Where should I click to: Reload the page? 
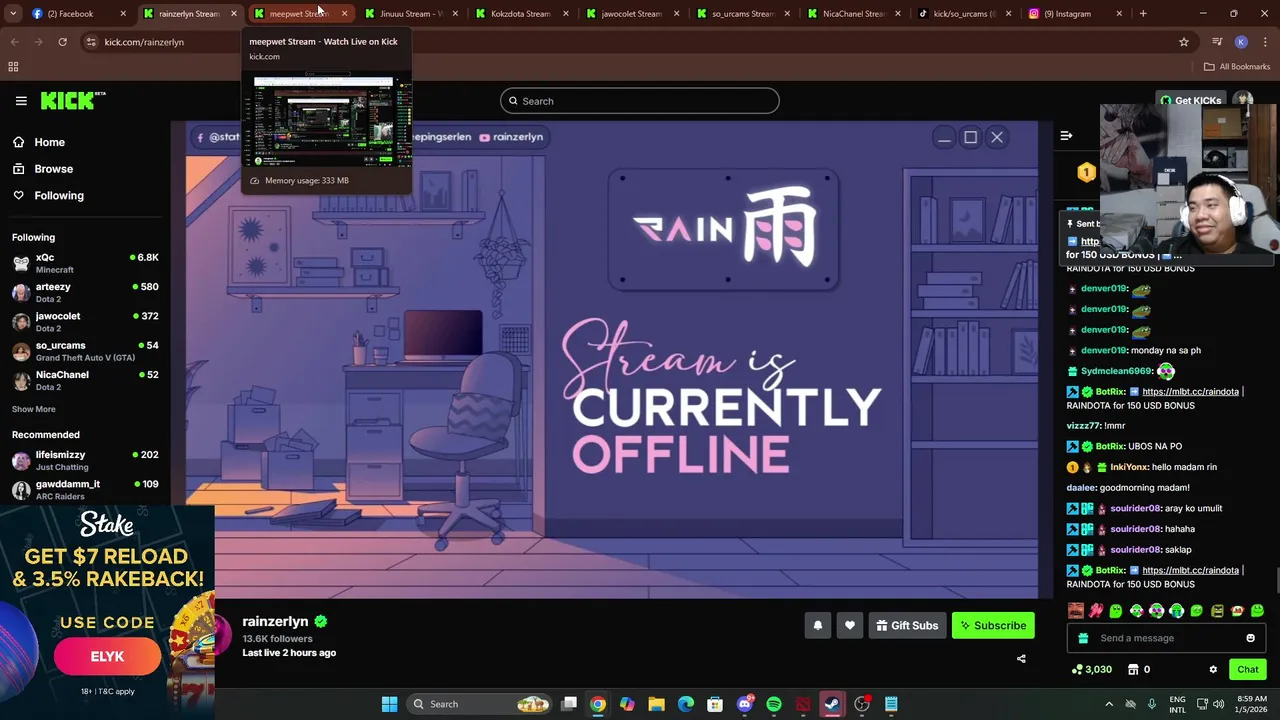coord(62,42)
